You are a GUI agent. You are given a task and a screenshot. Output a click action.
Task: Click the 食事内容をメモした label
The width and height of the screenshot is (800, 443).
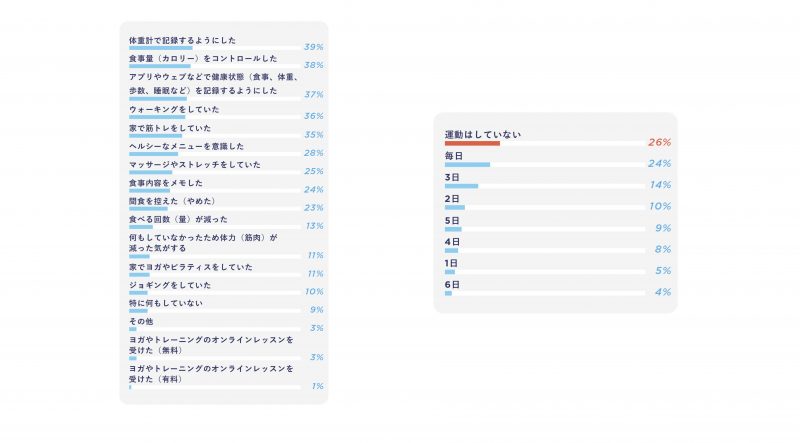pyautogui.click(x=166, y=183)
